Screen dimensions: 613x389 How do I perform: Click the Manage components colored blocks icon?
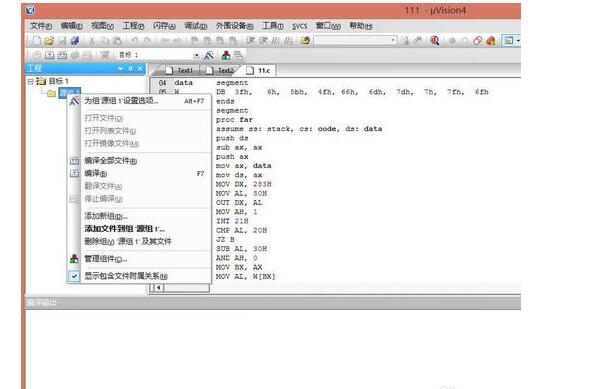click(226, 55)
